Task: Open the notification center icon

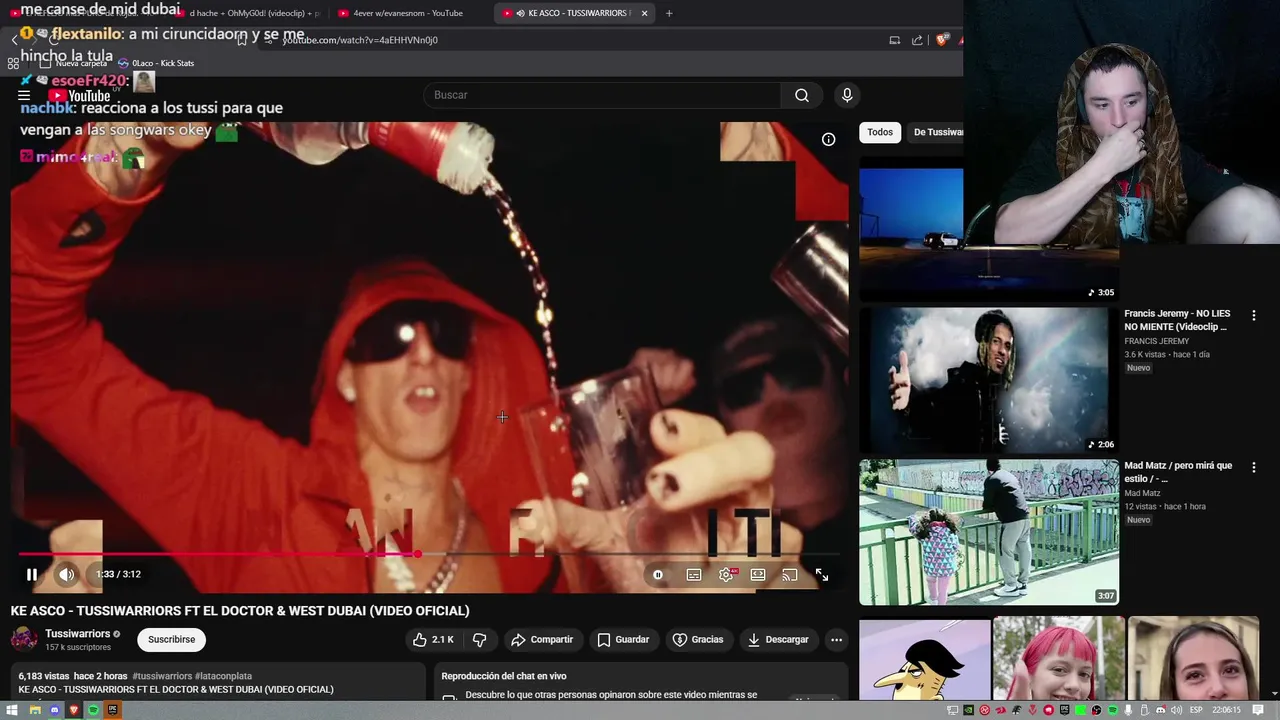Action: tap(1260, 710)
